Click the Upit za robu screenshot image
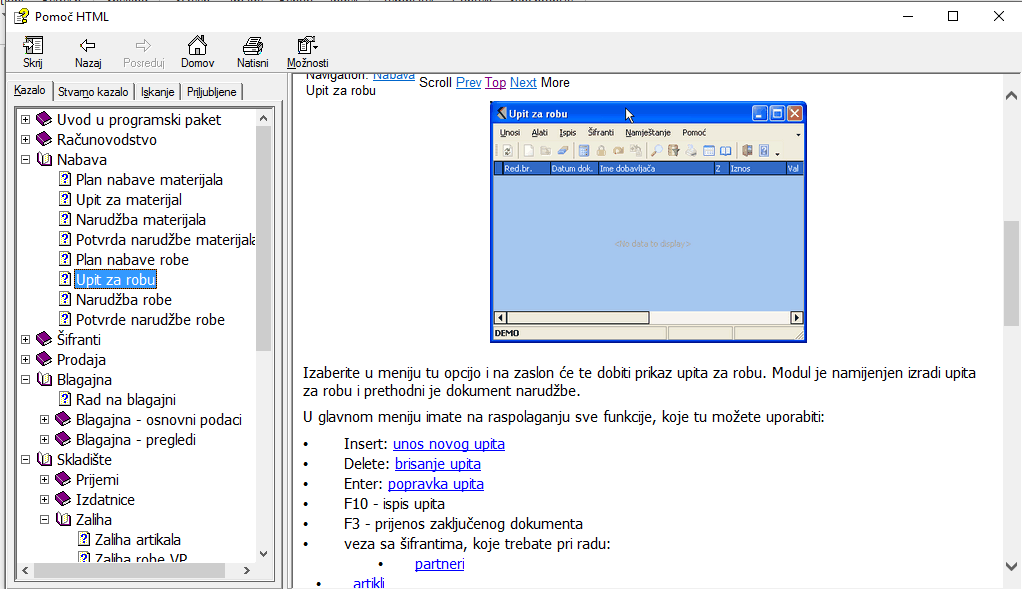1022x589 pixels. (x=648, y=222)
